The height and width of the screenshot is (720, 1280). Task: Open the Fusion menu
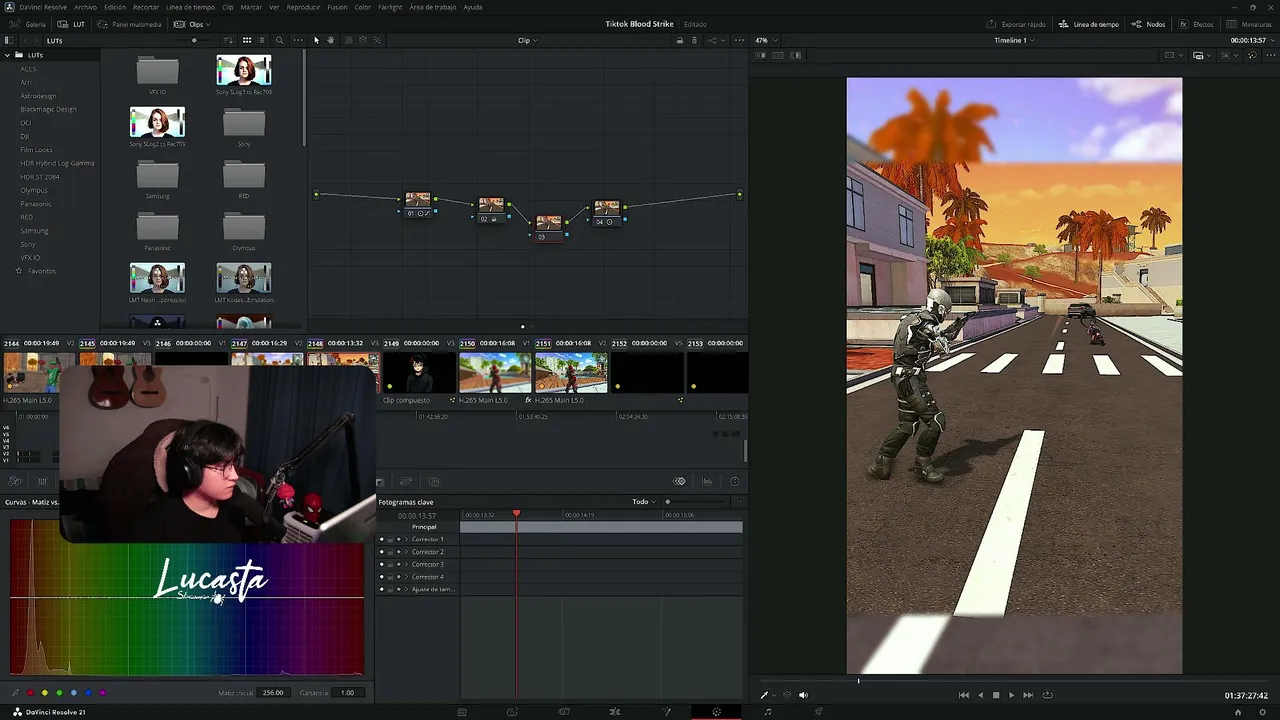(x=337, y=7)
